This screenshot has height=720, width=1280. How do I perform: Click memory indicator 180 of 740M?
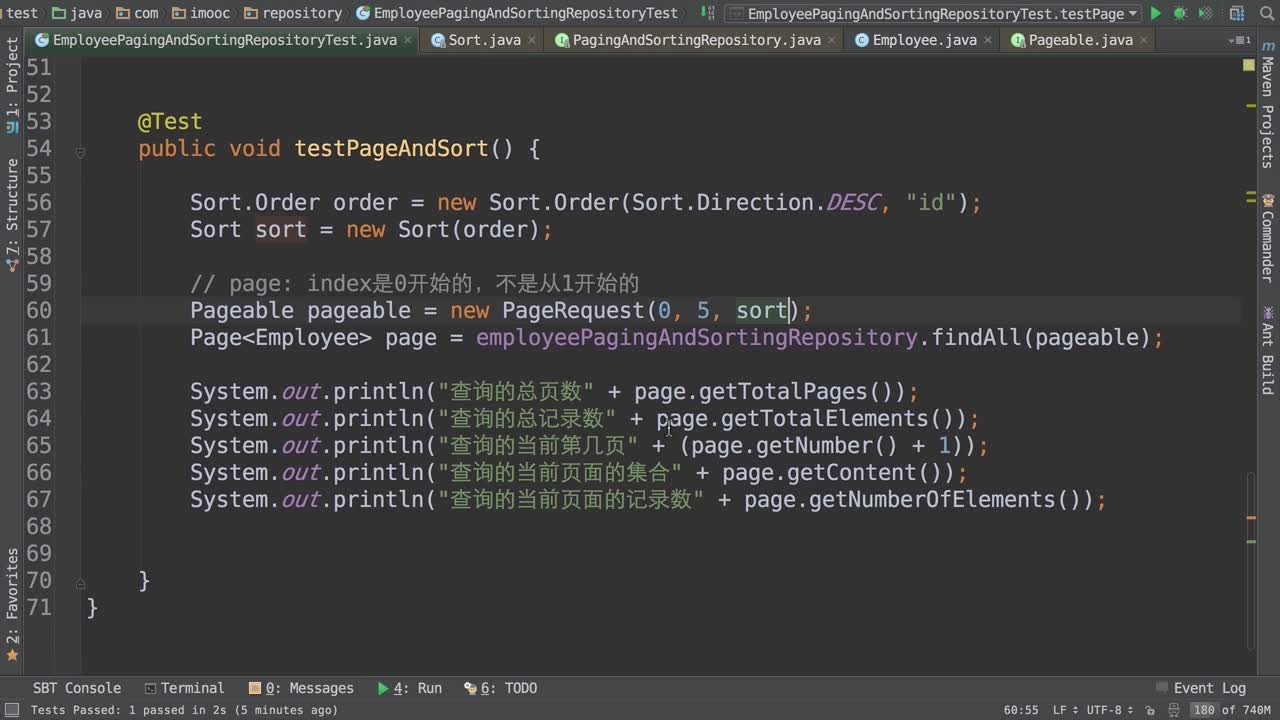click(1231, 710)
